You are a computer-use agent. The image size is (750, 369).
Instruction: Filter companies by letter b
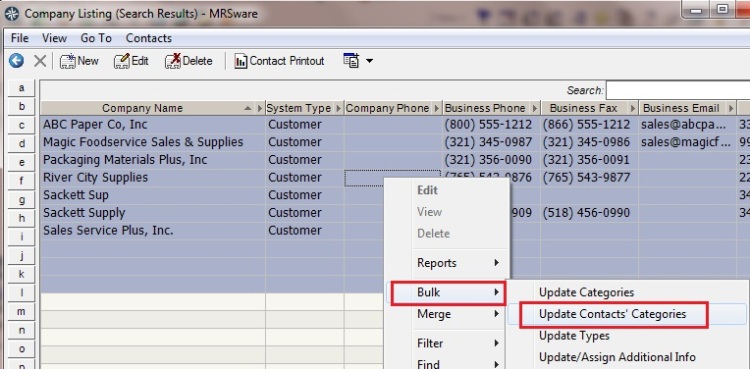tap(22, 106)
